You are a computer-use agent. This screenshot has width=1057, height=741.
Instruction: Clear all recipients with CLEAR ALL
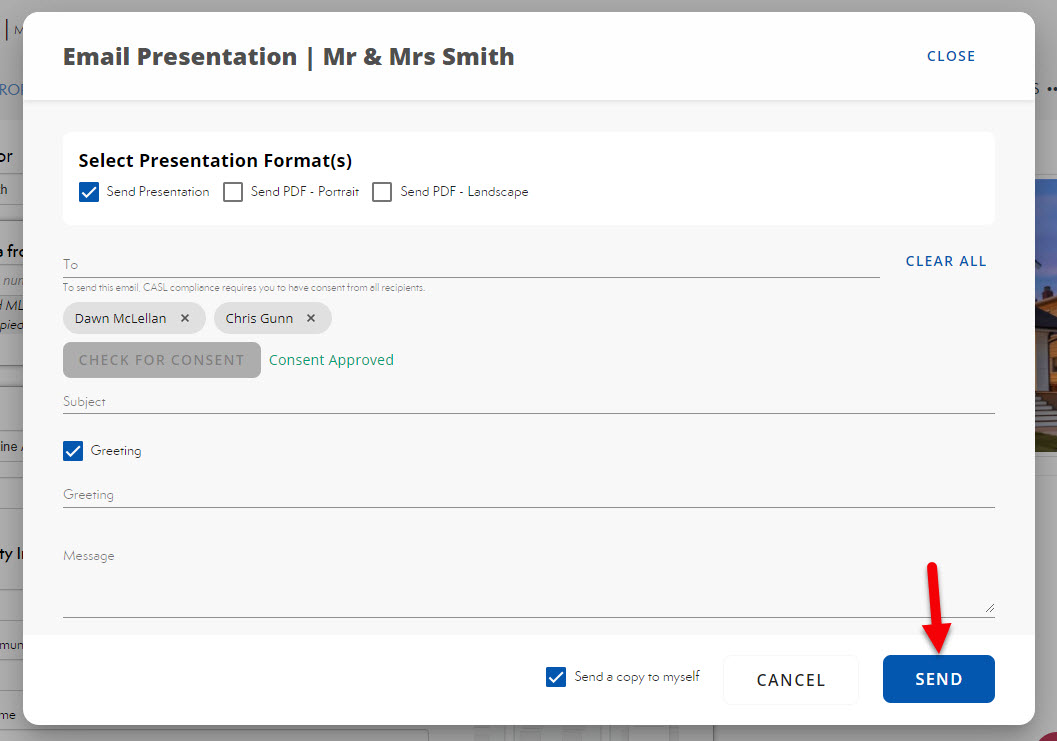click(945, 261)
